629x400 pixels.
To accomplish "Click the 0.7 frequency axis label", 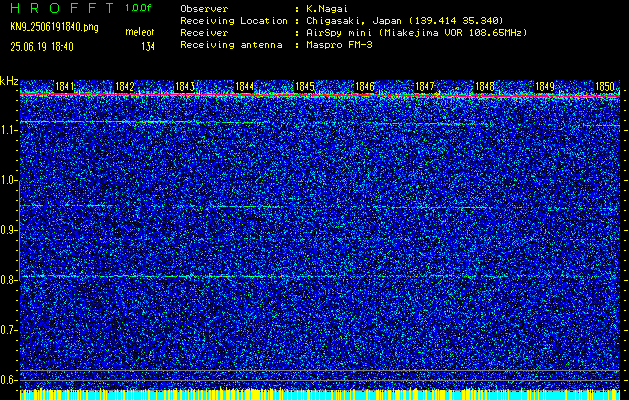I will click(9, 330).
